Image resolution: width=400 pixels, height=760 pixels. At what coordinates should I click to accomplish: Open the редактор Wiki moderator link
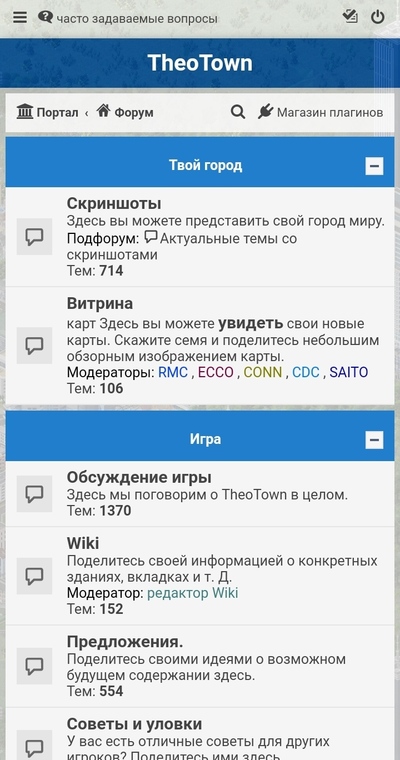point(192,593)
